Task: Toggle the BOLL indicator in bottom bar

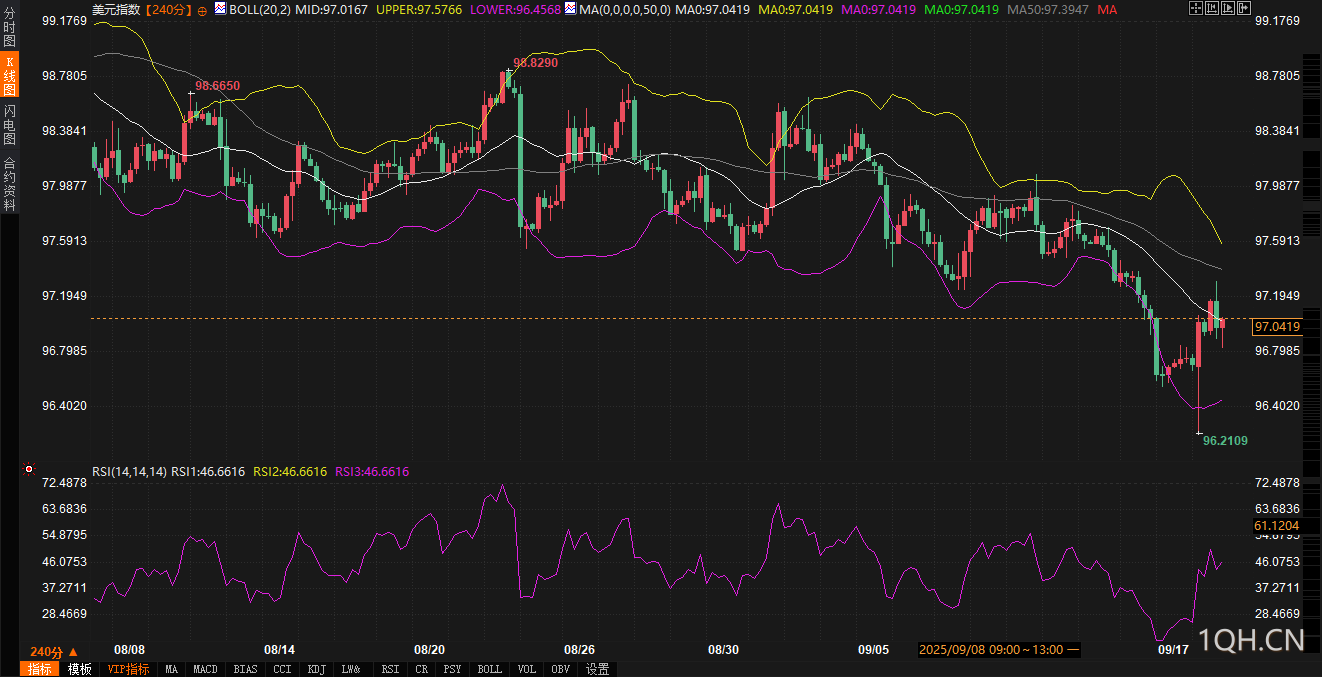Action: pos(489,669)
